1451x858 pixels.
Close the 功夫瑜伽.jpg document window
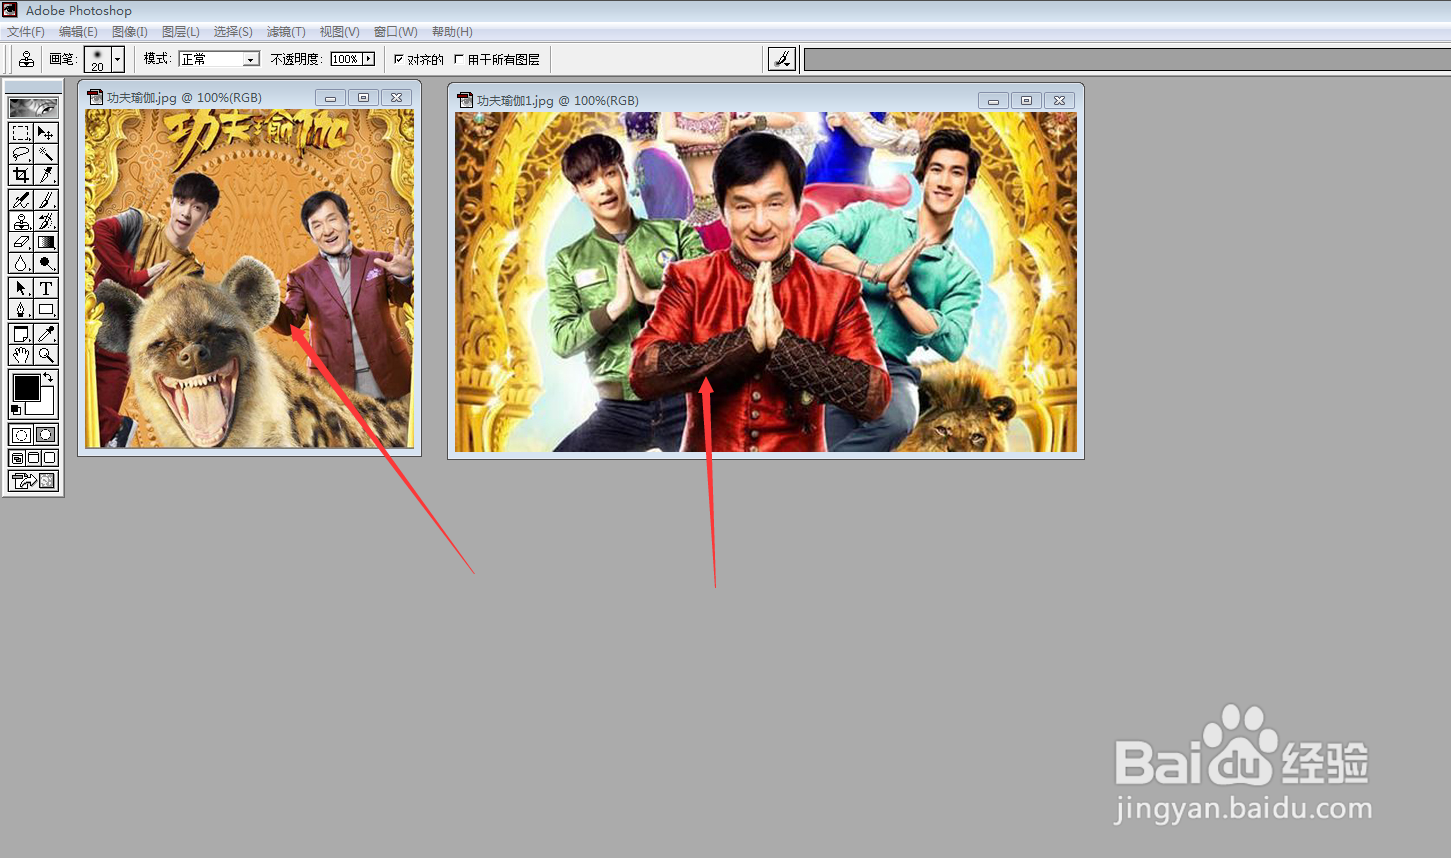pos(396,98)
